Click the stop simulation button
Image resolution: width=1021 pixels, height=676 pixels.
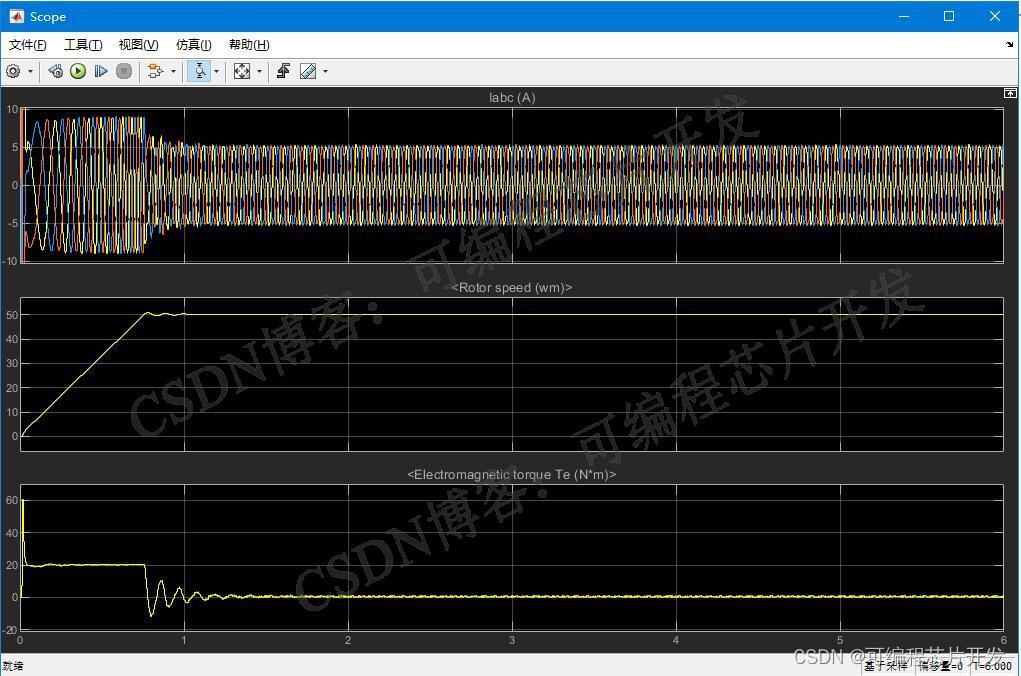pos(124,71)
